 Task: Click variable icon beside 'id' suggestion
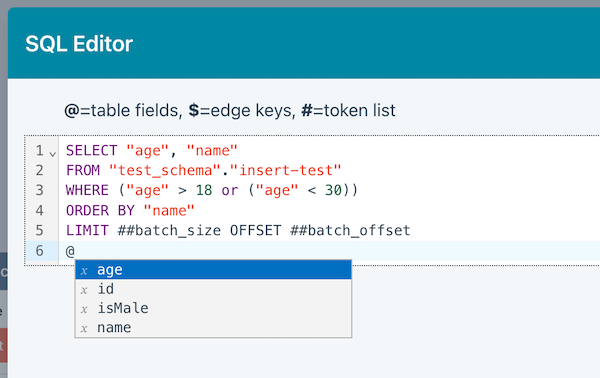click(x=84, y=290)
